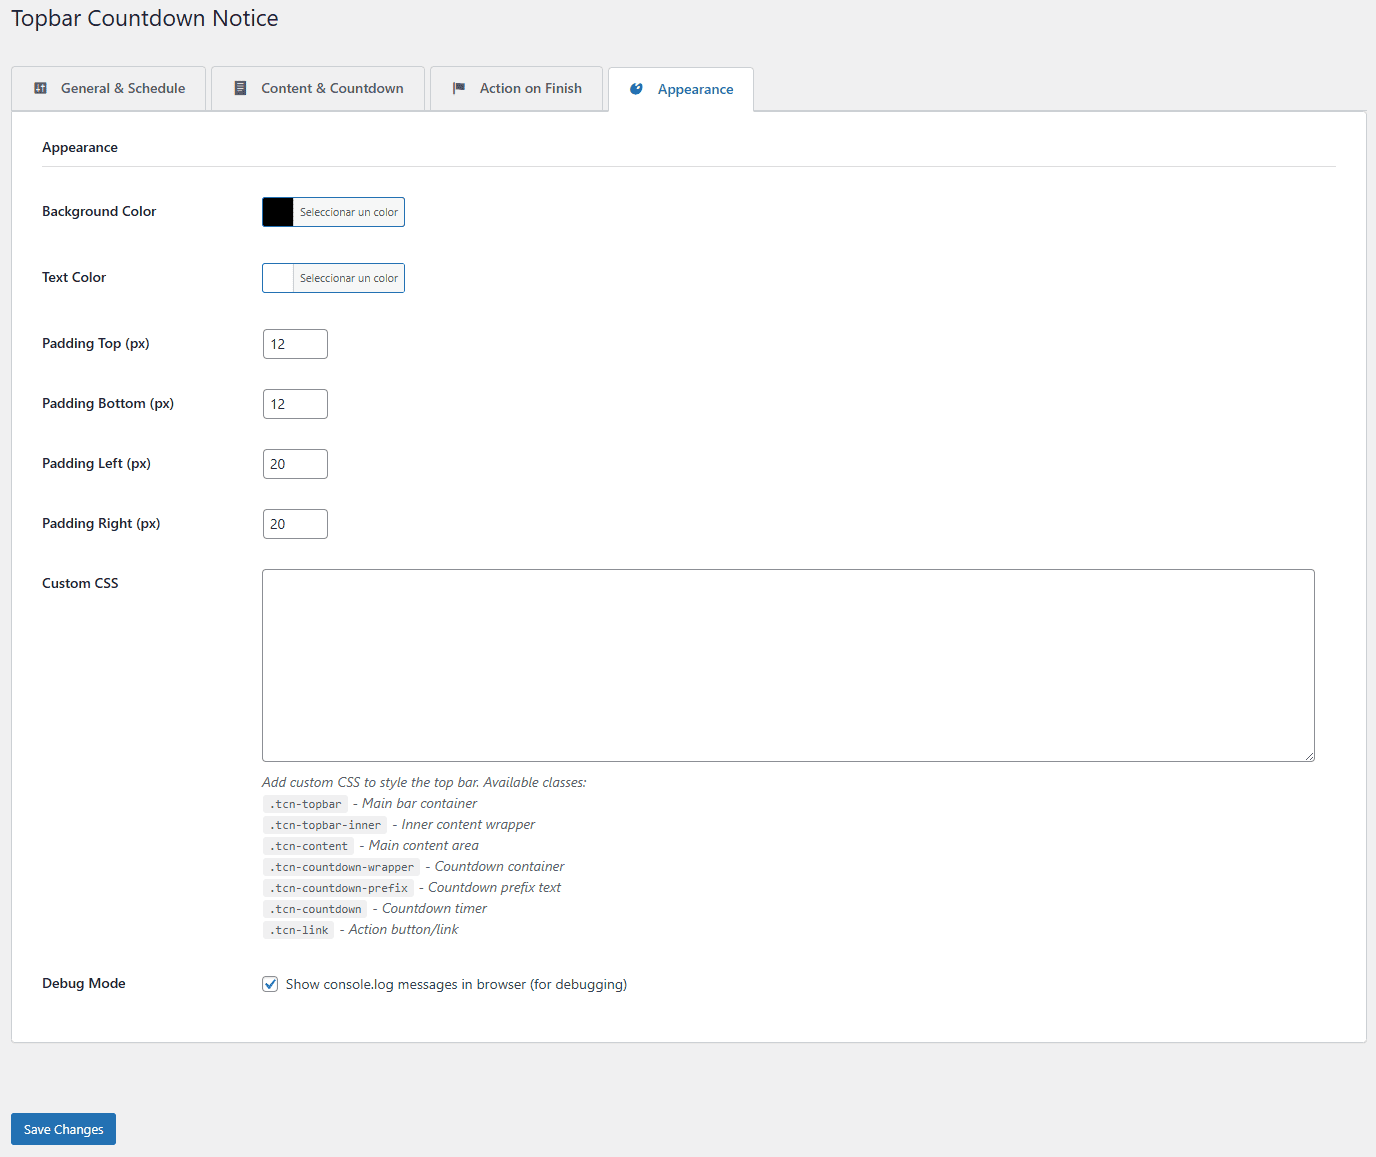Image resolution: width=1376 pixels, height=1157 pixels.
Task: Click the General & Schedule grid icon
Action: click(41, 88)
